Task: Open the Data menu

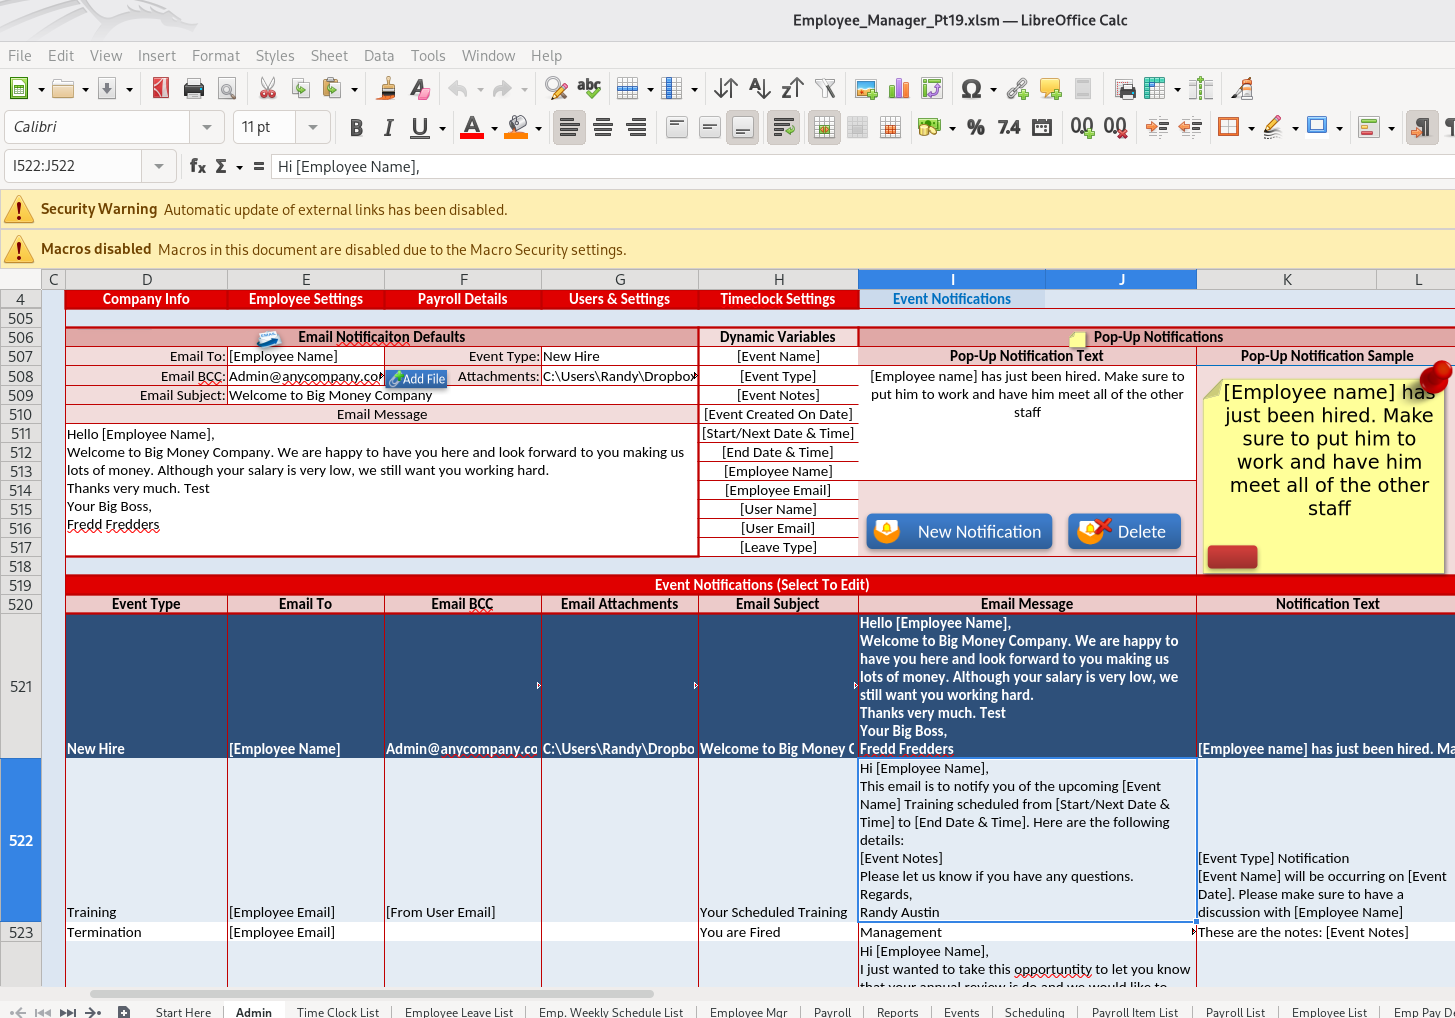Action: [379, 56]
